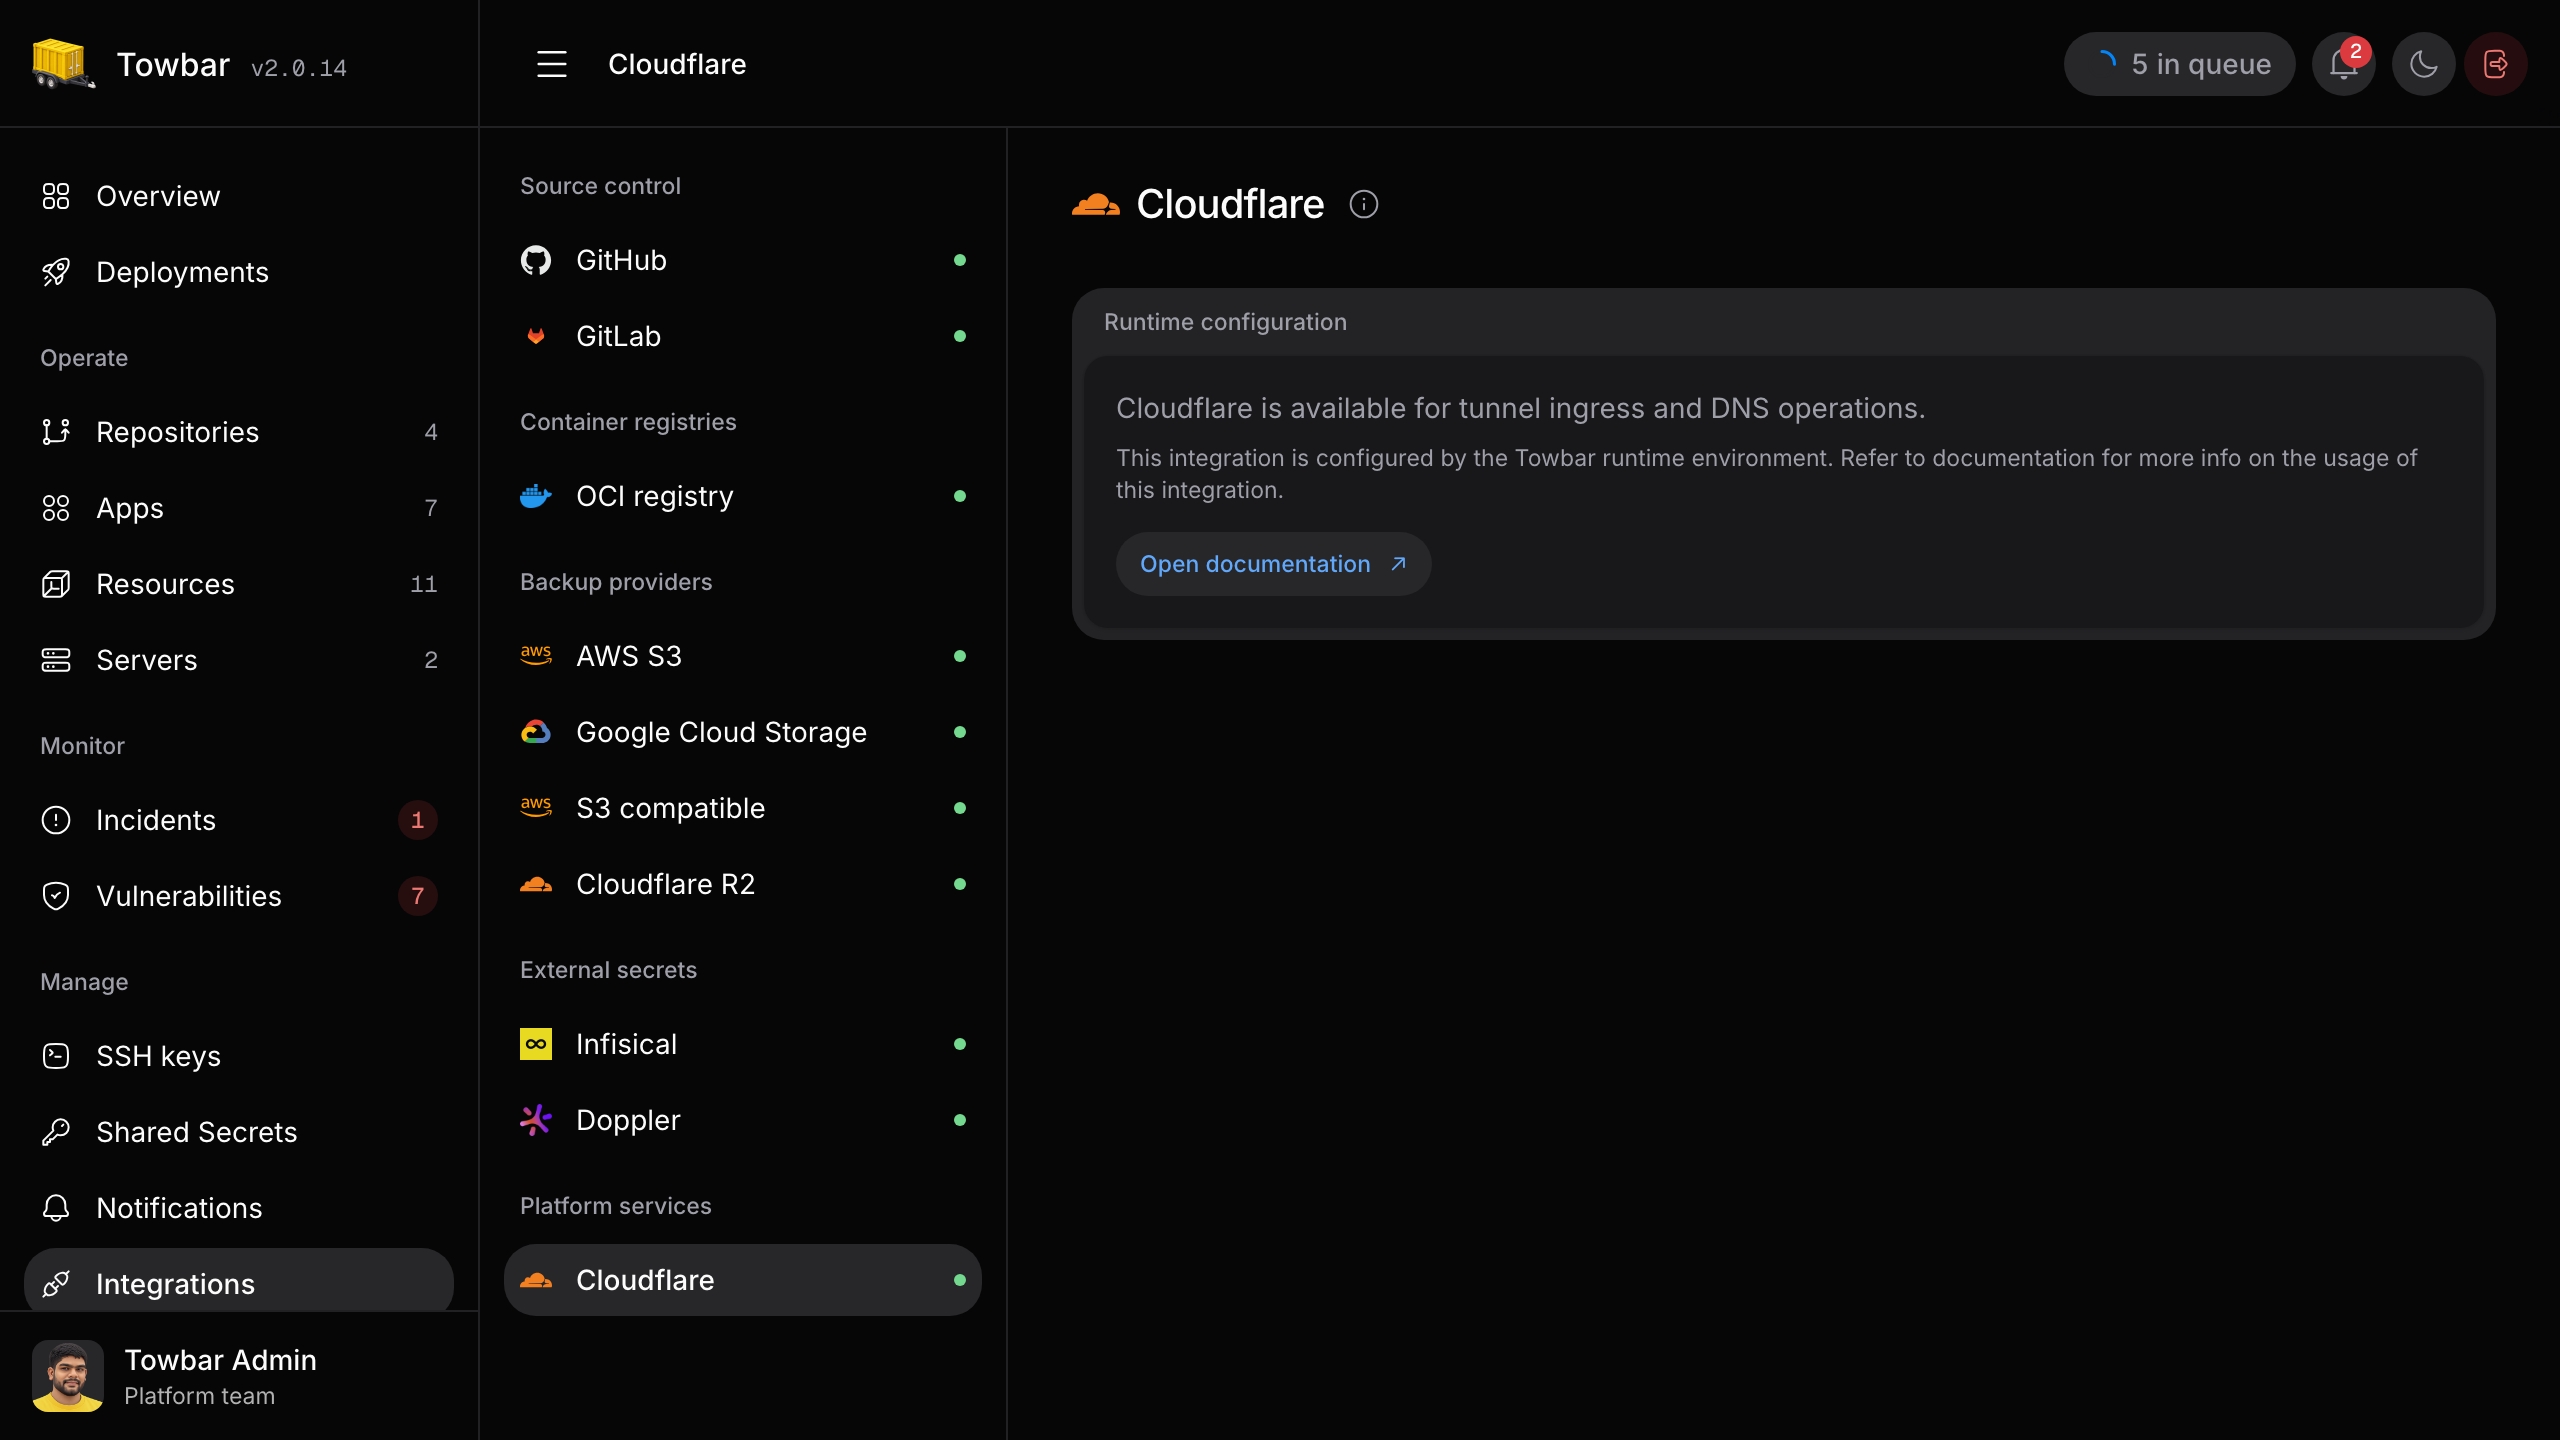This screenshot has width=2560, height=1440.
Task: Click the yellow Infisical icon
Action: [x=536, y=1044]
